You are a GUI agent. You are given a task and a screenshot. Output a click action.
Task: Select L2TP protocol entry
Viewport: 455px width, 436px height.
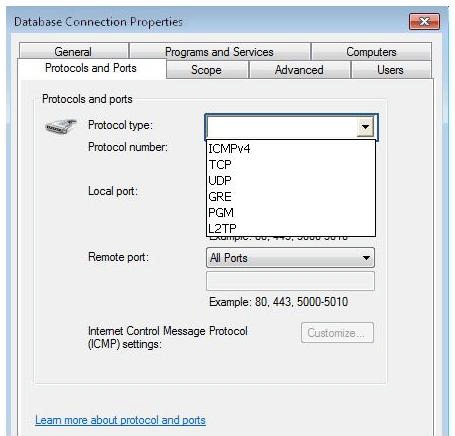click(x=291, y=228)
